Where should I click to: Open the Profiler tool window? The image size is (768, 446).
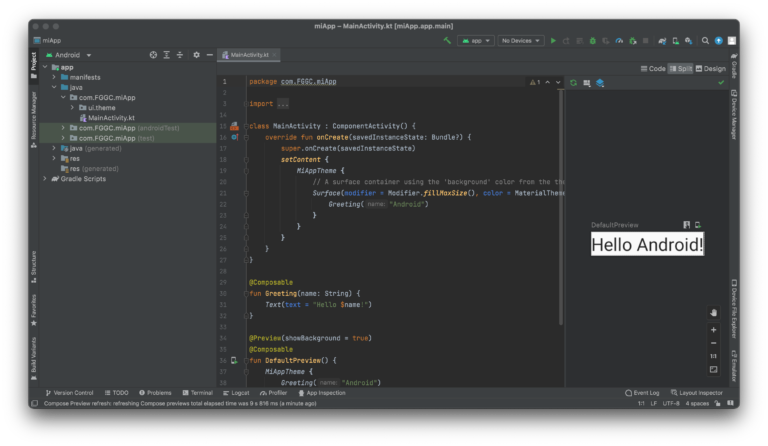coord(273,393)
